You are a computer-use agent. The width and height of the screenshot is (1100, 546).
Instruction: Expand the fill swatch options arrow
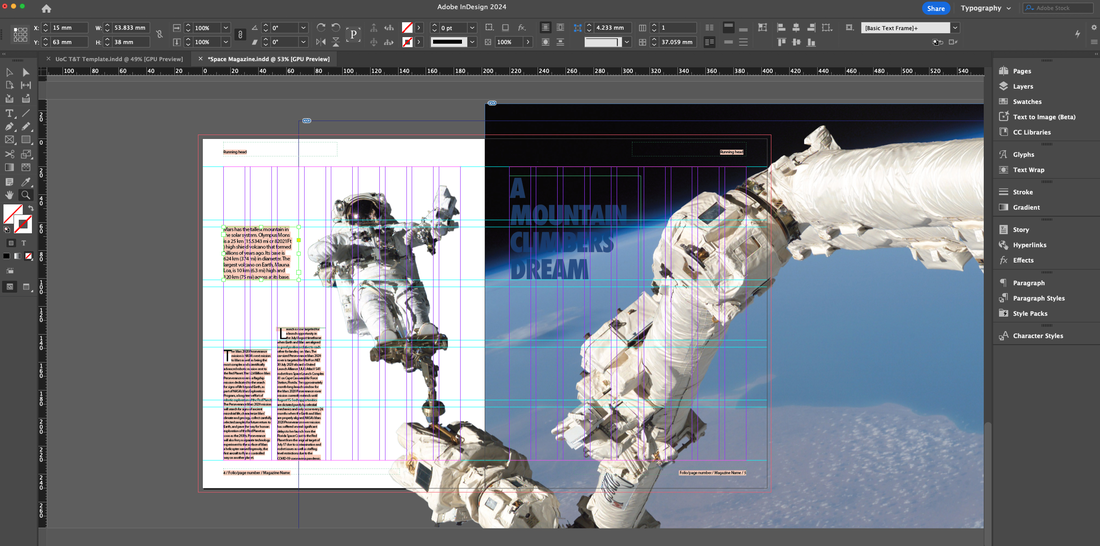[419, 27]
